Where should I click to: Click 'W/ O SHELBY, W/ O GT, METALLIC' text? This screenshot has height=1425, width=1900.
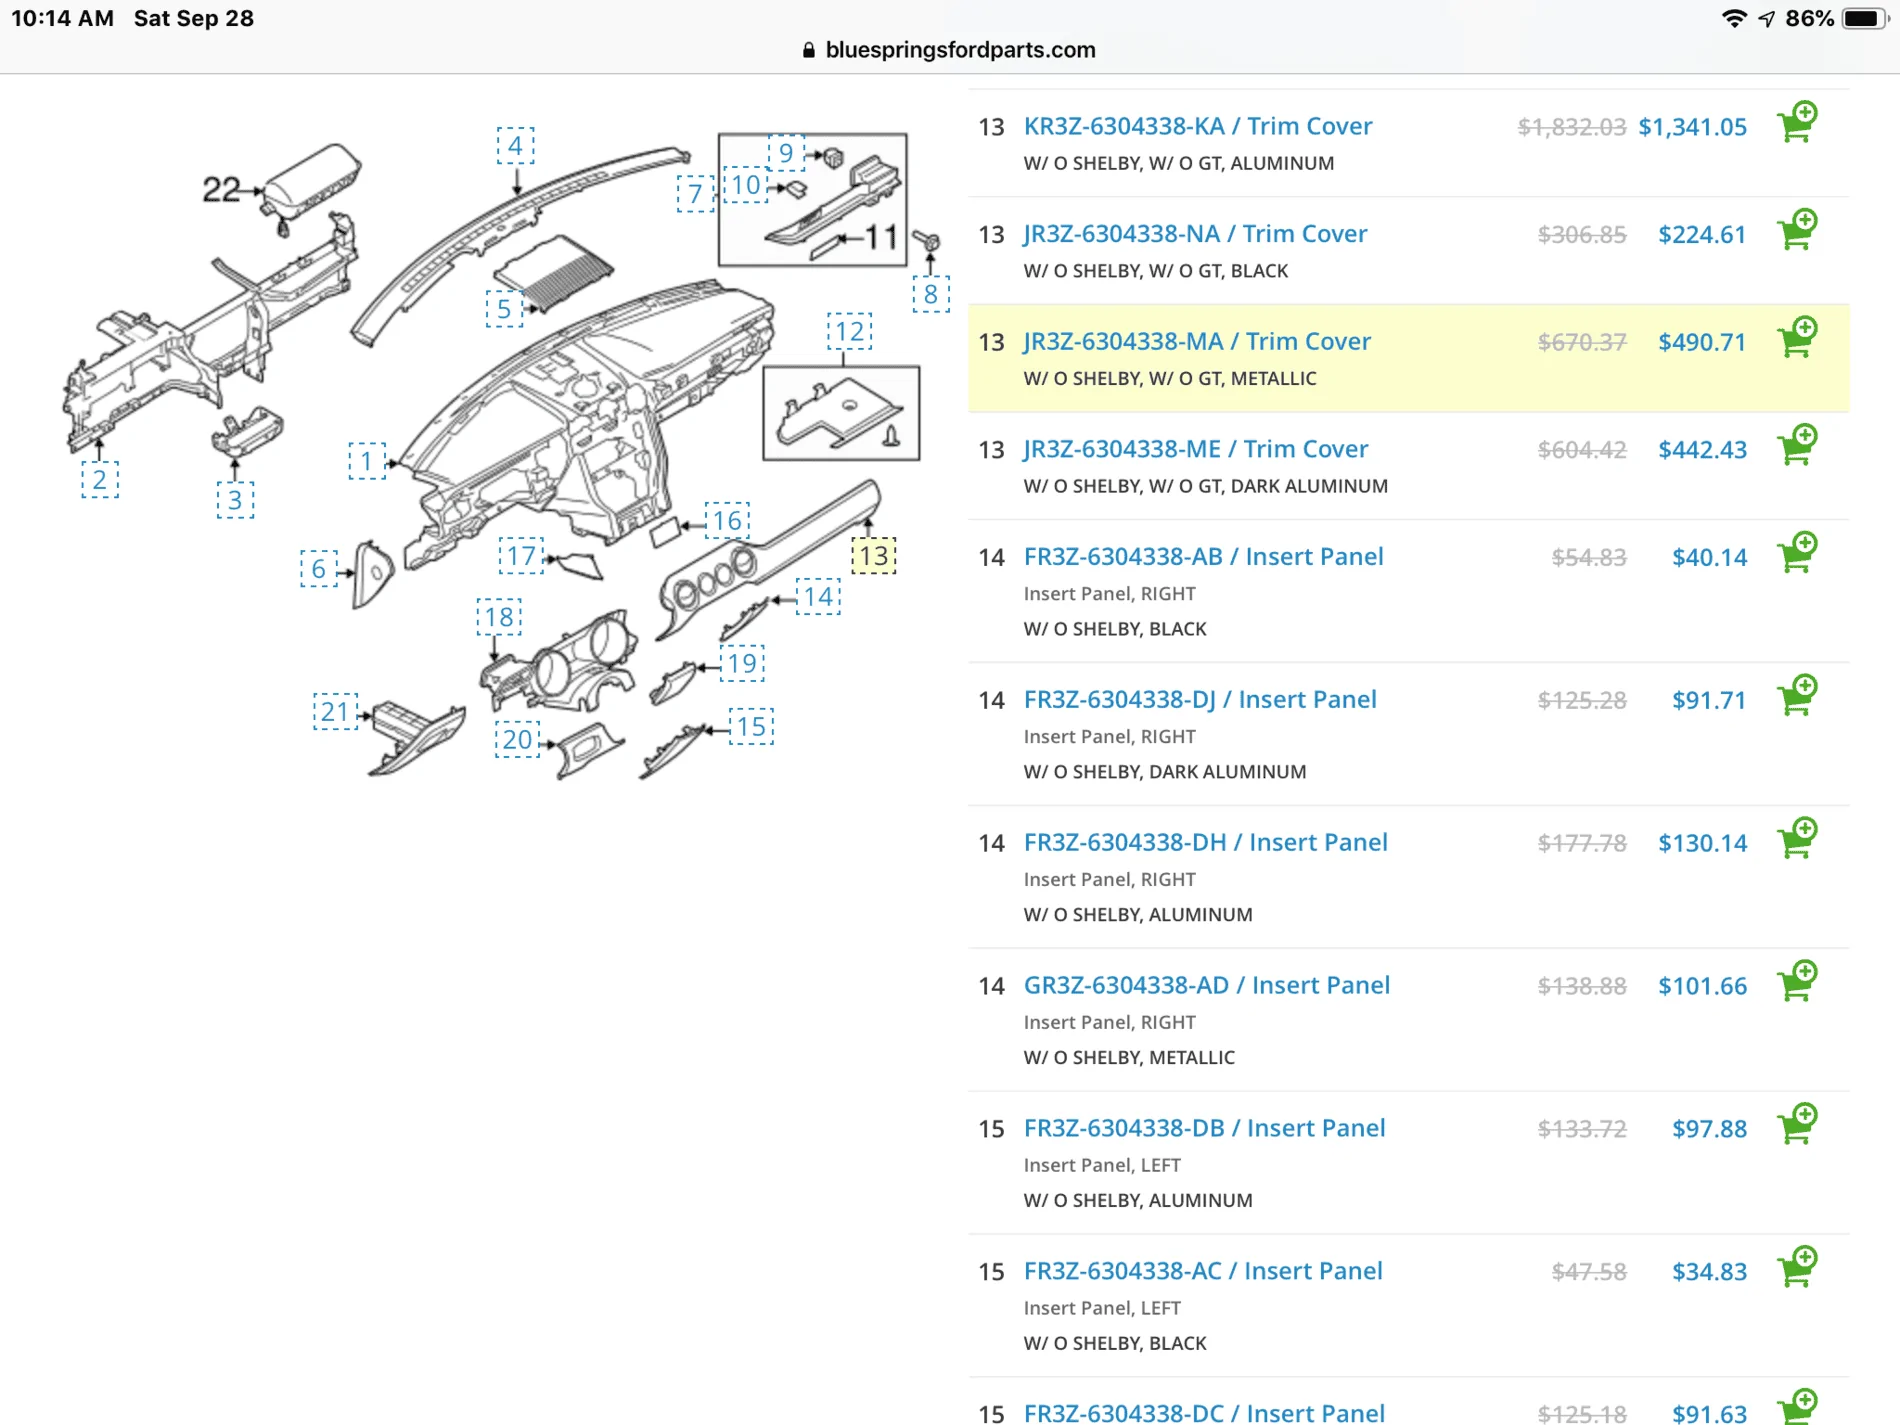(x=1170, y=379)
